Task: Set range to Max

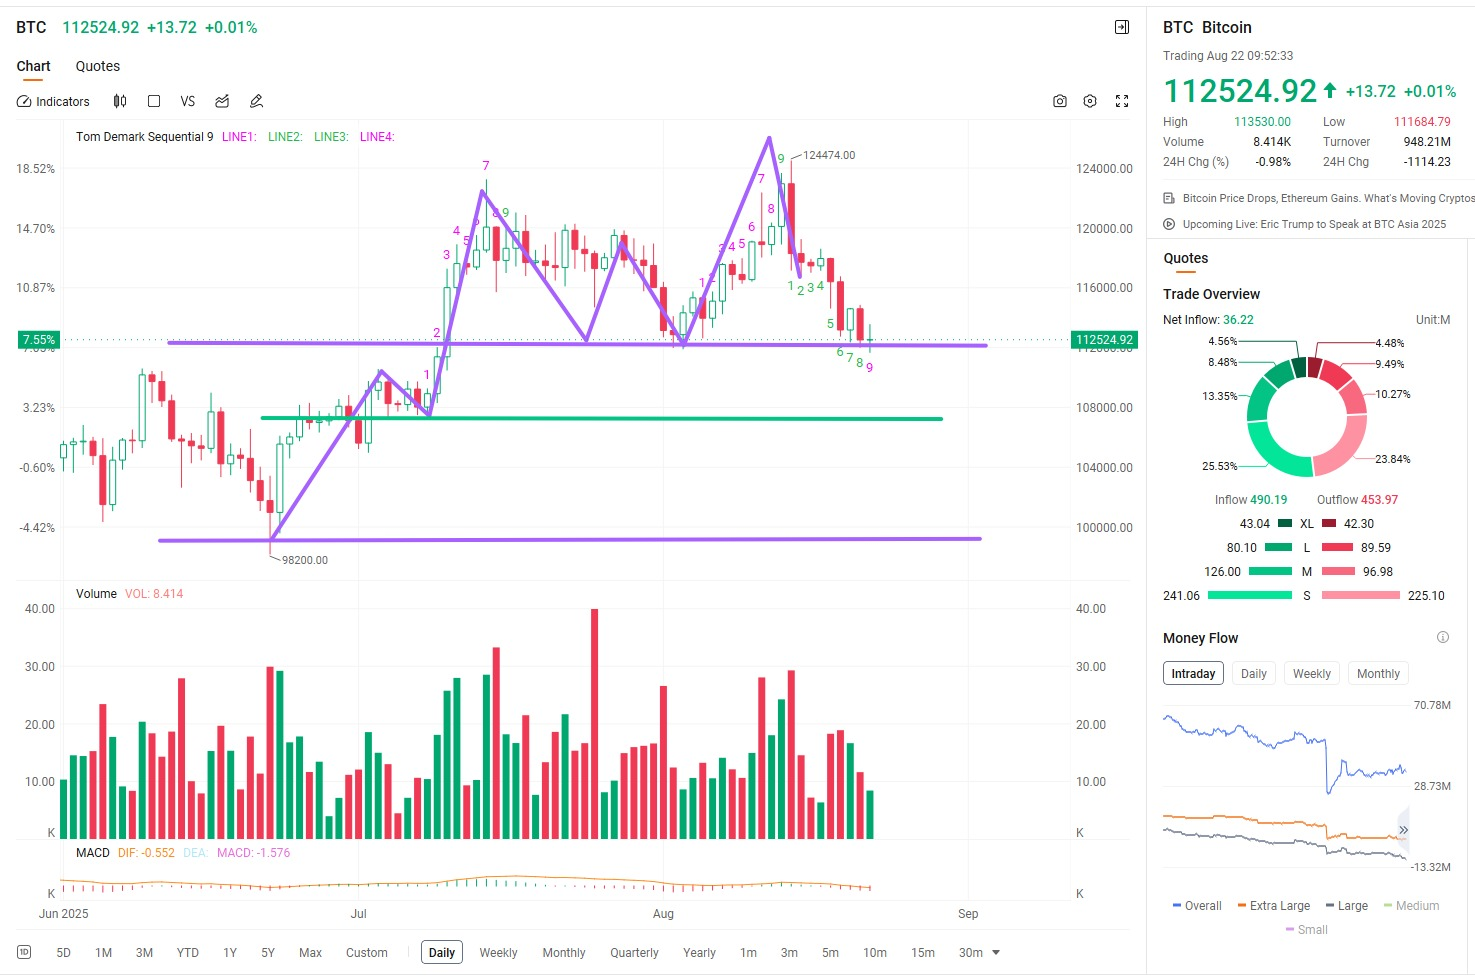Action: 310,952
